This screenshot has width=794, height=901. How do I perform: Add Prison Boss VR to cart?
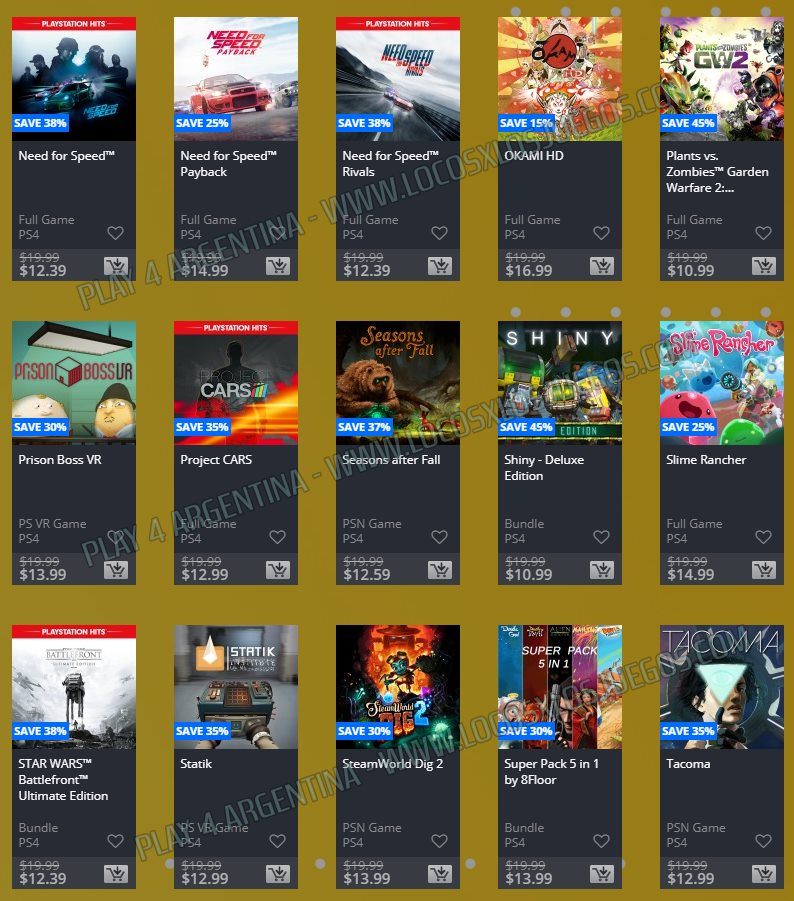115,570
